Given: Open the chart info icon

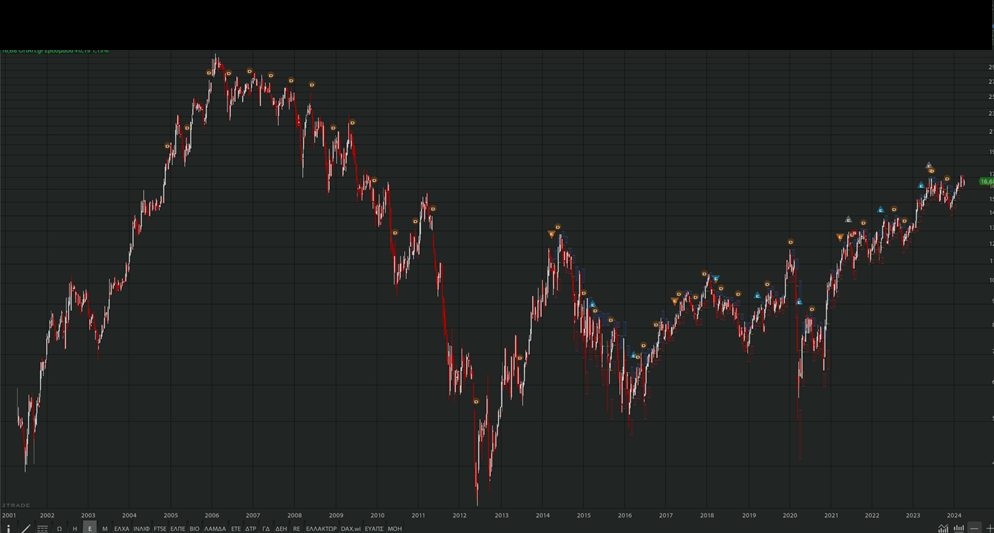Looking at the screenshot, I should [x=8, y=529].
